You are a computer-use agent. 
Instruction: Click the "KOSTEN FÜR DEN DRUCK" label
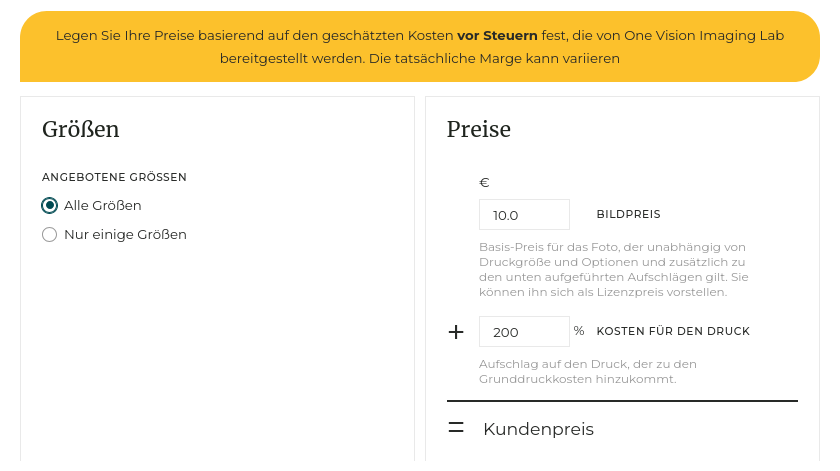click(673, 332)
